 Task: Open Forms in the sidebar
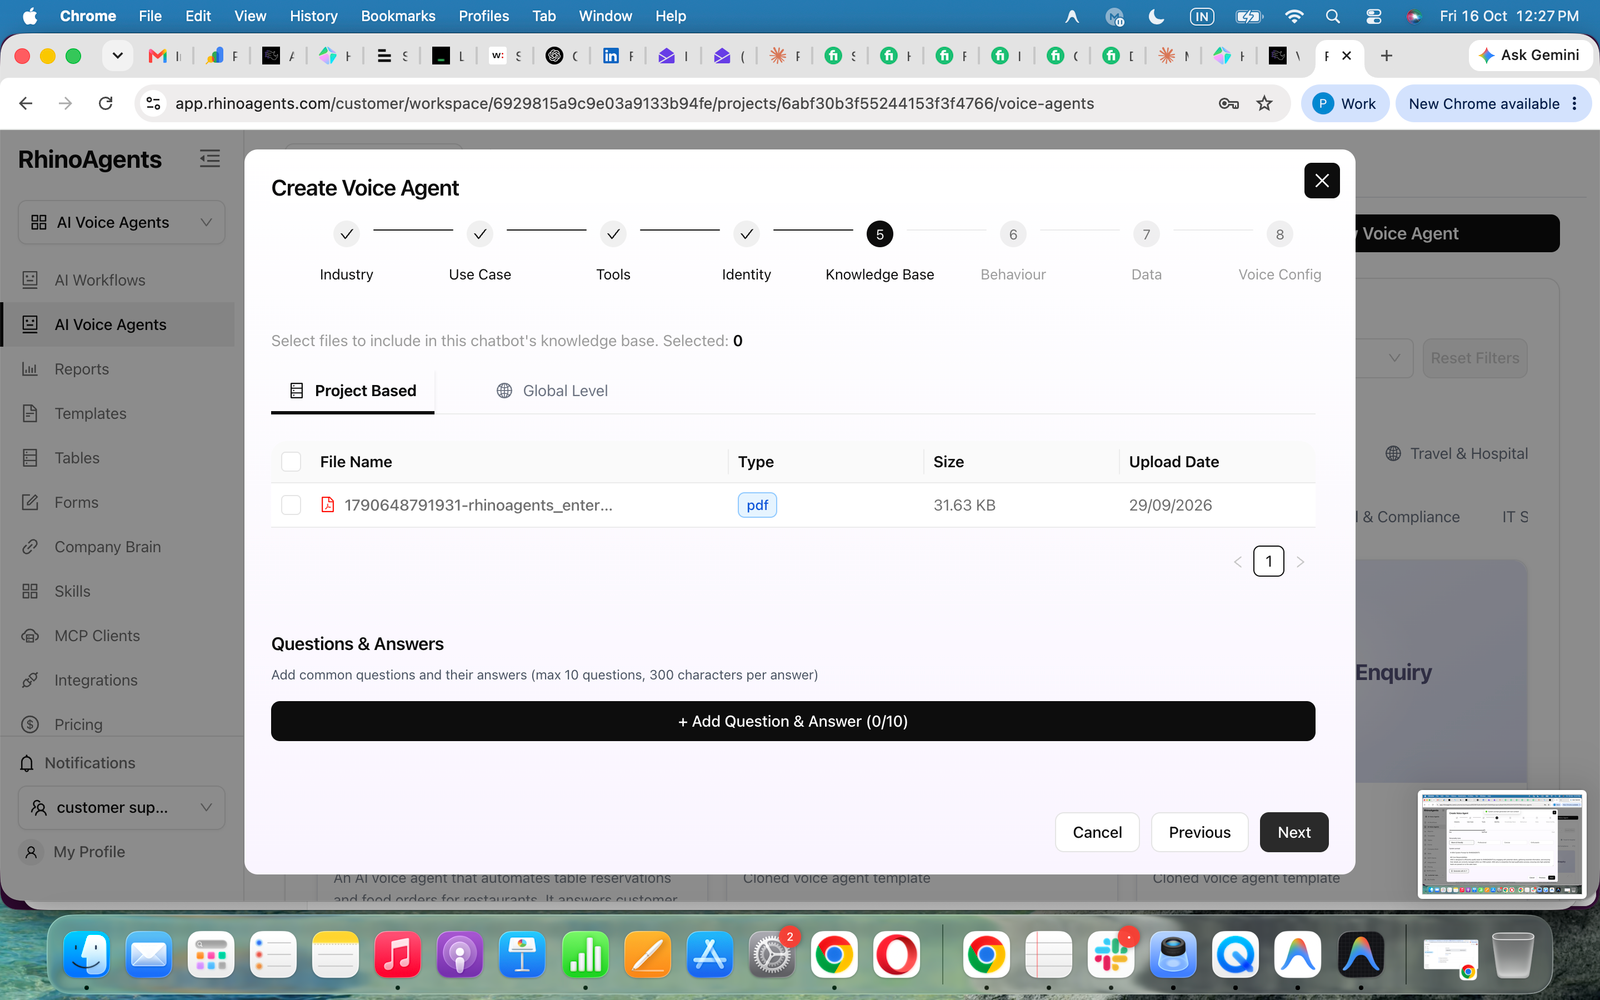[76, 502]
